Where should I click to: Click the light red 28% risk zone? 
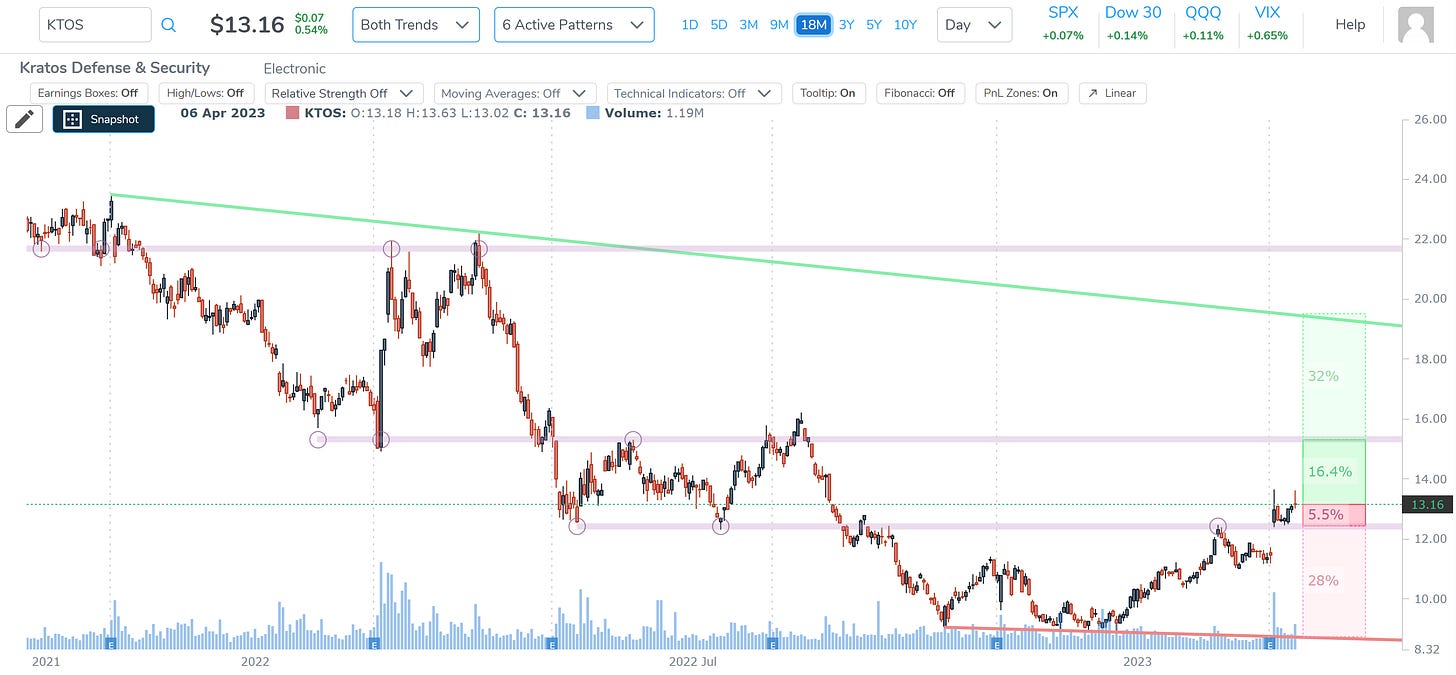[x=1334, y=581]
